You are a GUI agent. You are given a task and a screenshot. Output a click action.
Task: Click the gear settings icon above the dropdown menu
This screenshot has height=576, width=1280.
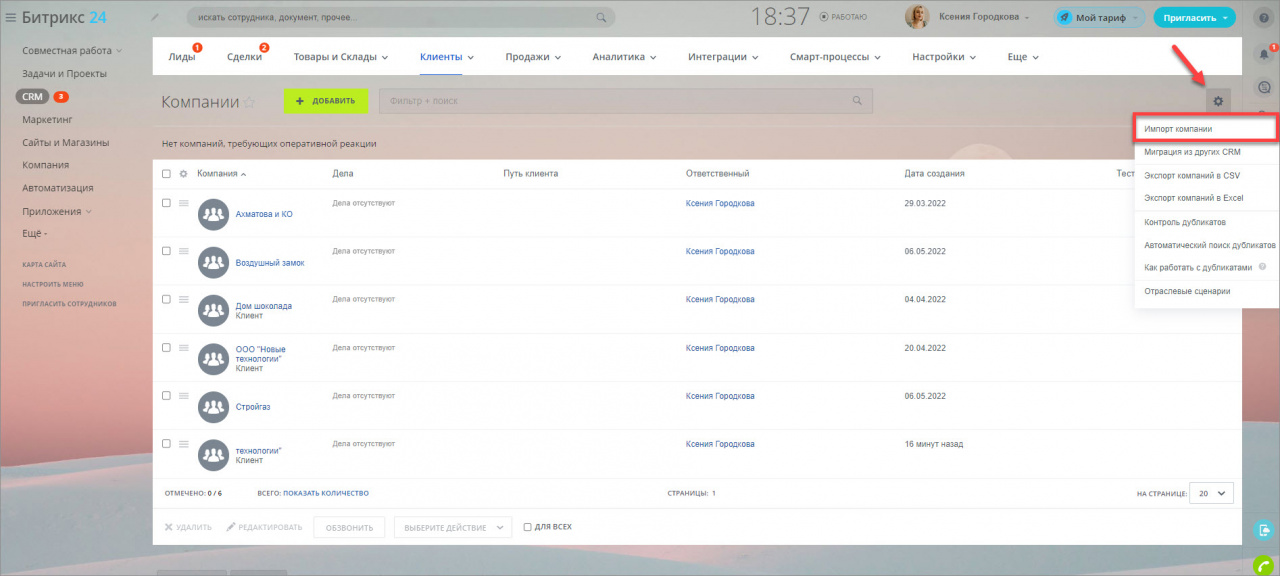coord(1217,101)
